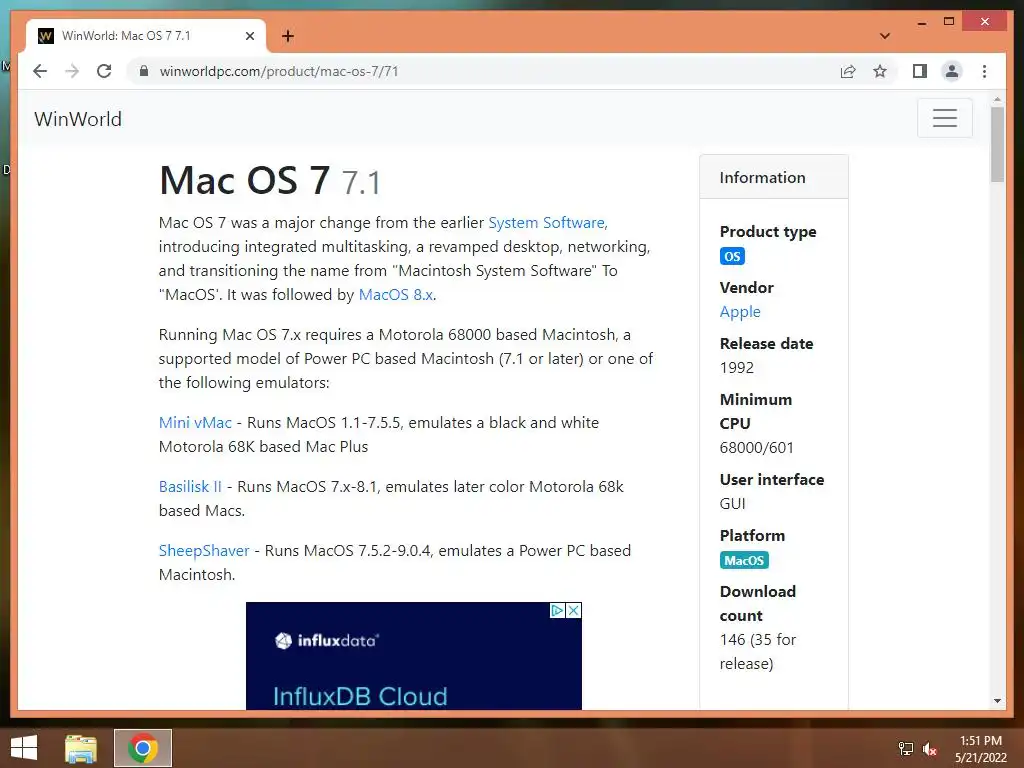Screen dimensions: 1024x768
Task: Open the Apple vendor link
Action: coord(740,312)
